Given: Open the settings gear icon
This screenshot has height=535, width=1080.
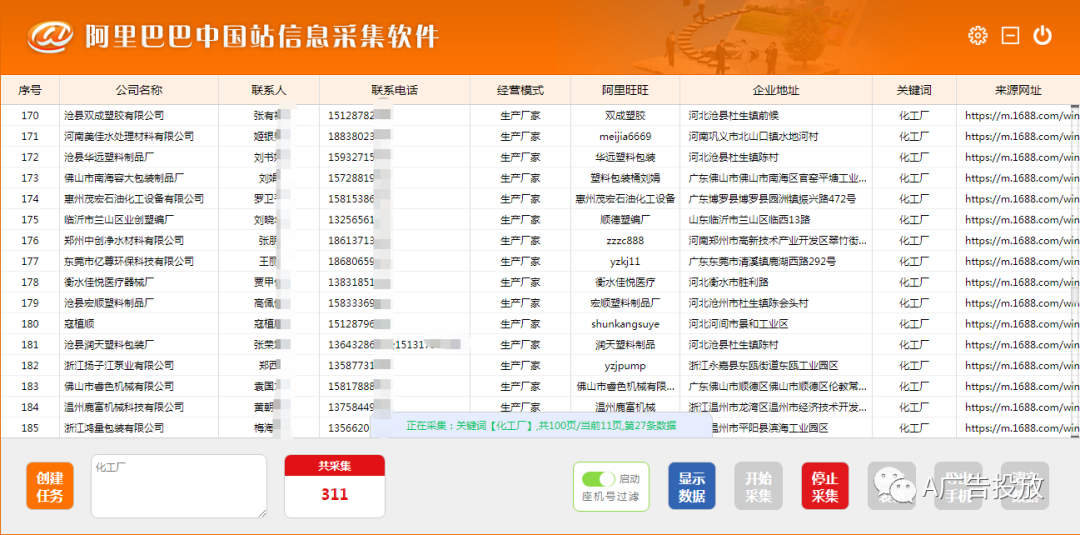Looking at the screenshot, I should point(977,36).
